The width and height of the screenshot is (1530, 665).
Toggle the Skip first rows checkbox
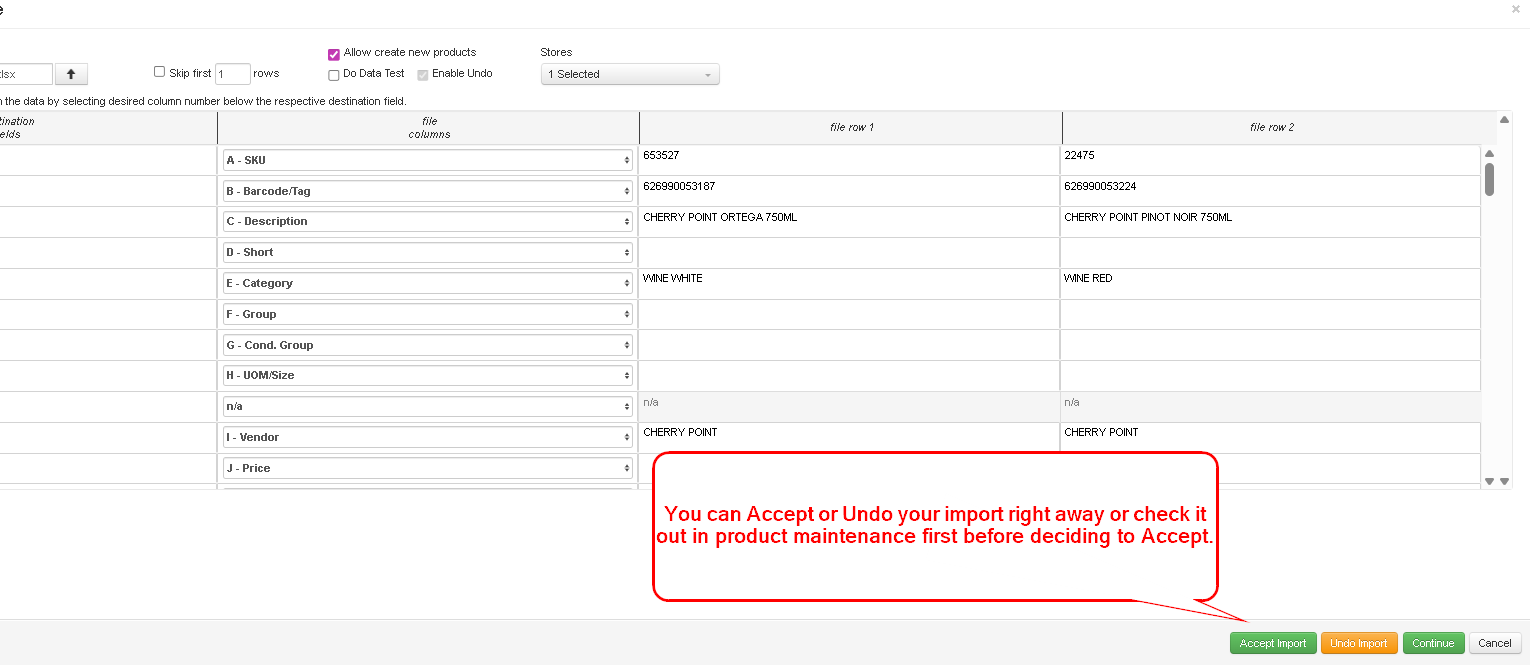coord(159,72)
